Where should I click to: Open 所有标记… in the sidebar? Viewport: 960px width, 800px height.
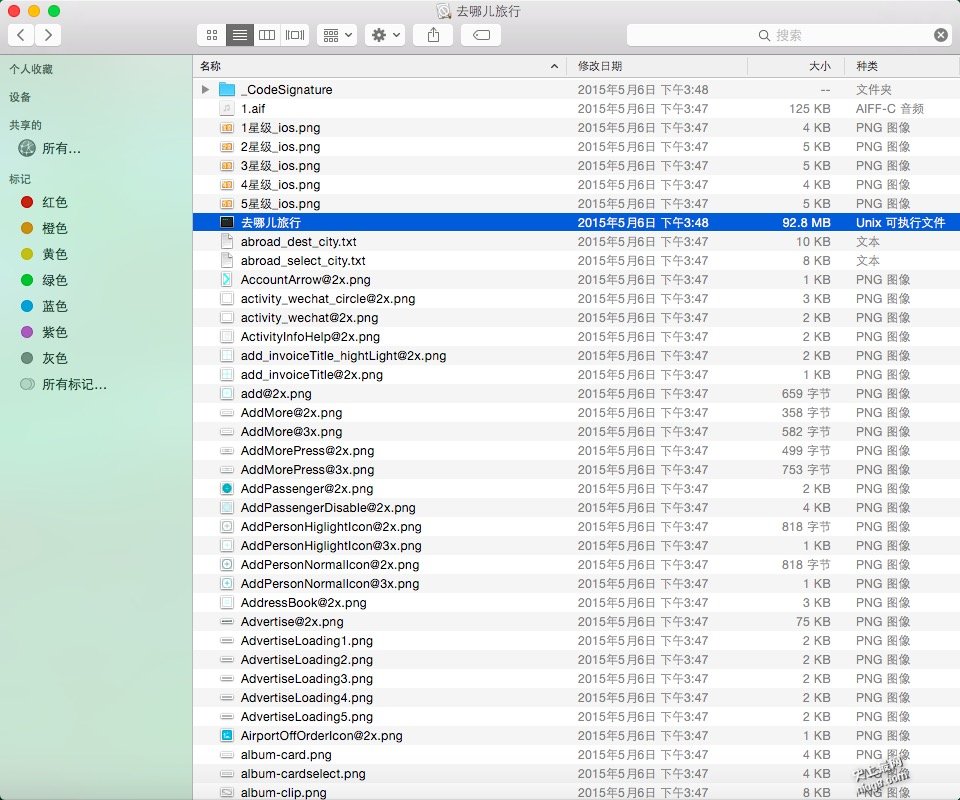click(64, 384)
